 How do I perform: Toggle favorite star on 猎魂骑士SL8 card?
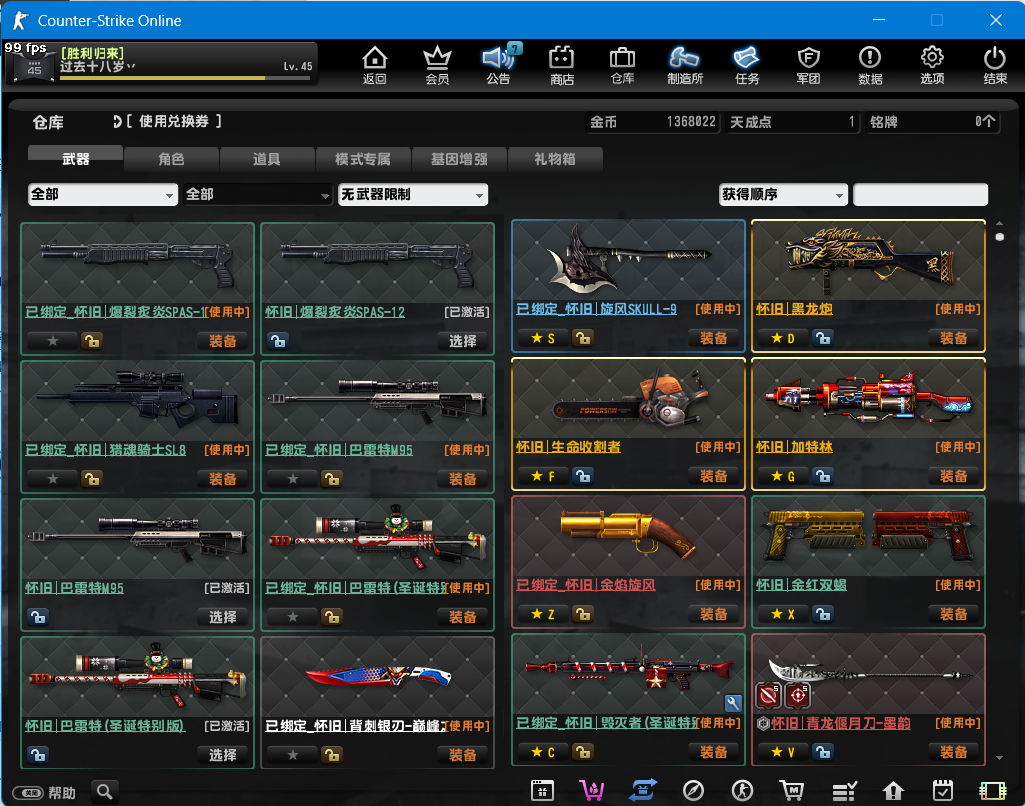click(53, 479)
